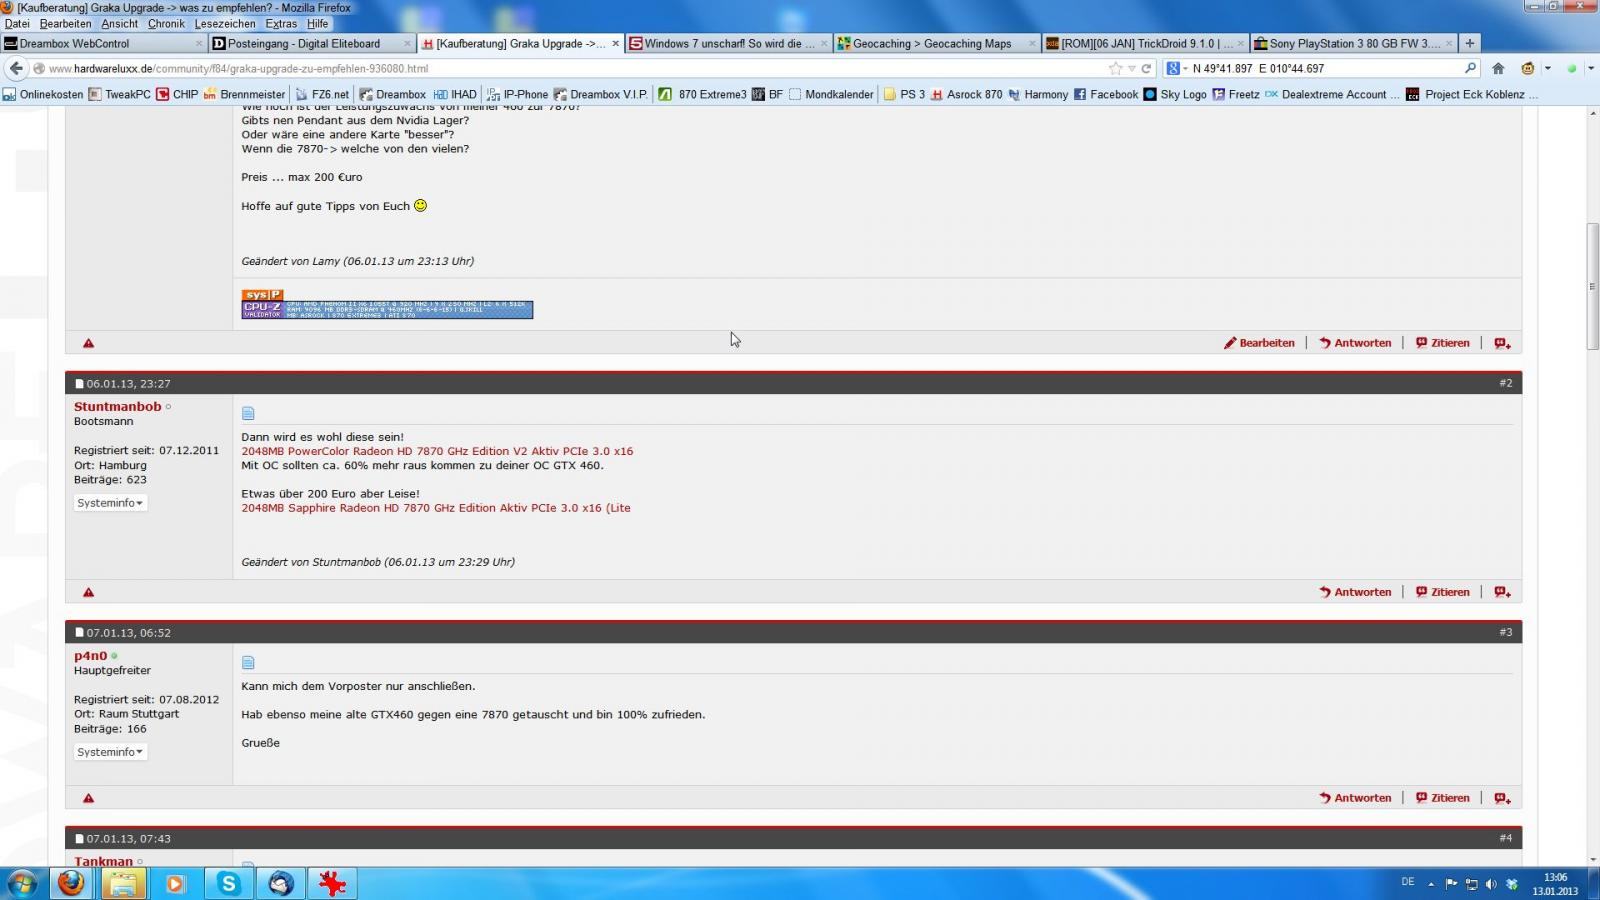Open p4n0's user profile
The height and width of the screenshot is (900, 1600).
pyautogui.click(x=90, y=656)
